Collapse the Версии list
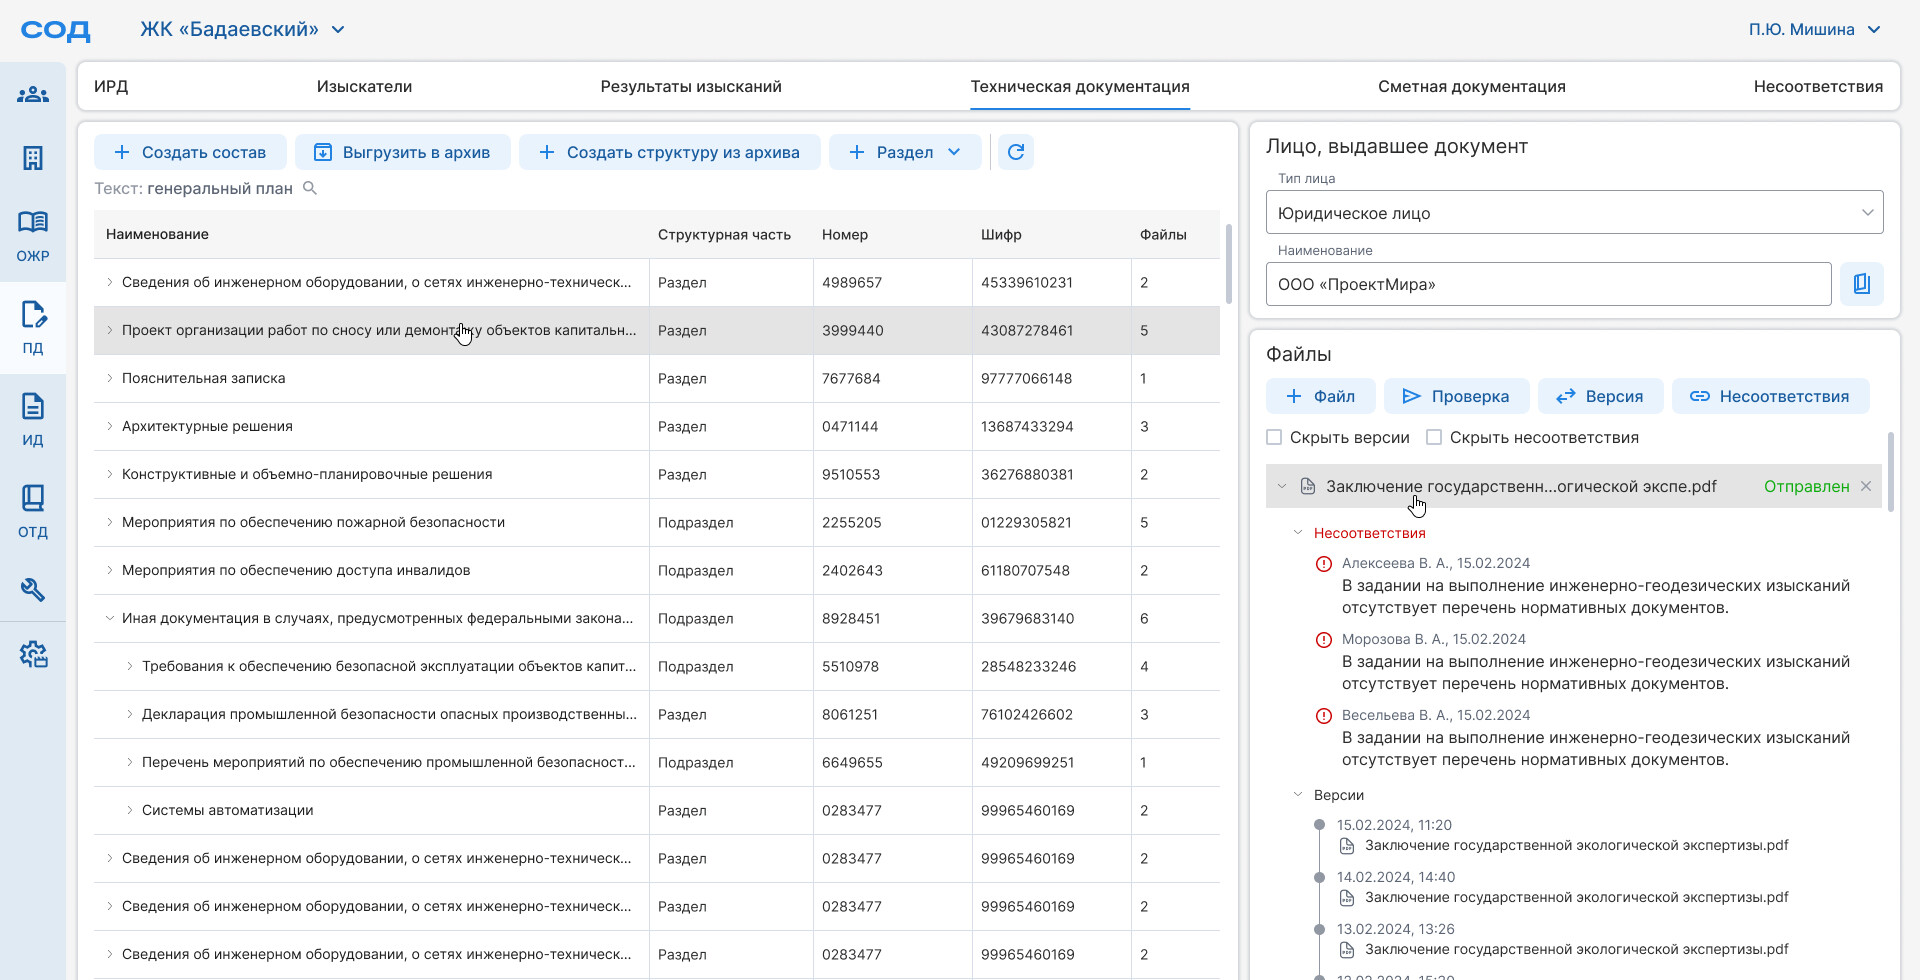 [x=1298, y=795]
